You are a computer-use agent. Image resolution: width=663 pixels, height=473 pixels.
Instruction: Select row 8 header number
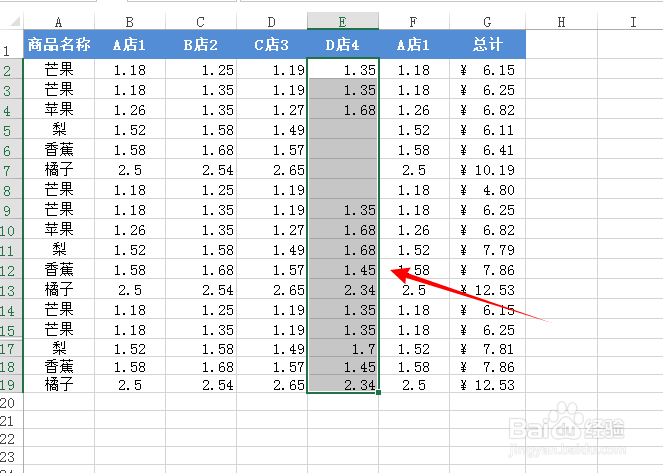point(11,189)
